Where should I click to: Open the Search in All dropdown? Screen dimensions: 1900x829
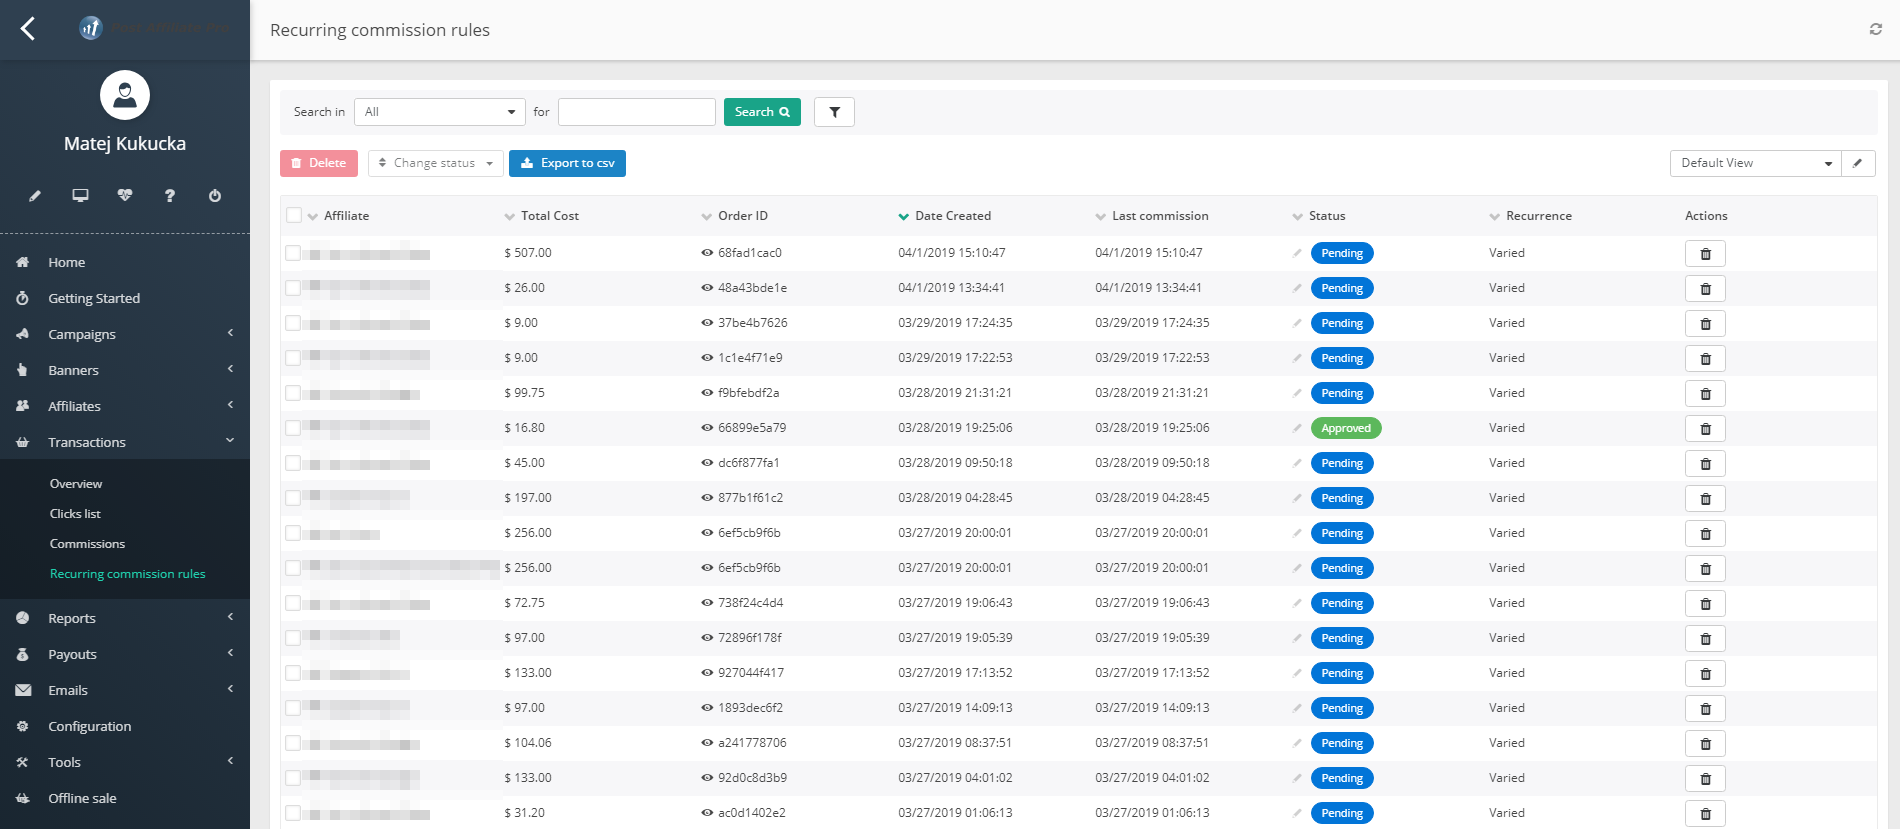pyautogui.click(x=439, y=112)
